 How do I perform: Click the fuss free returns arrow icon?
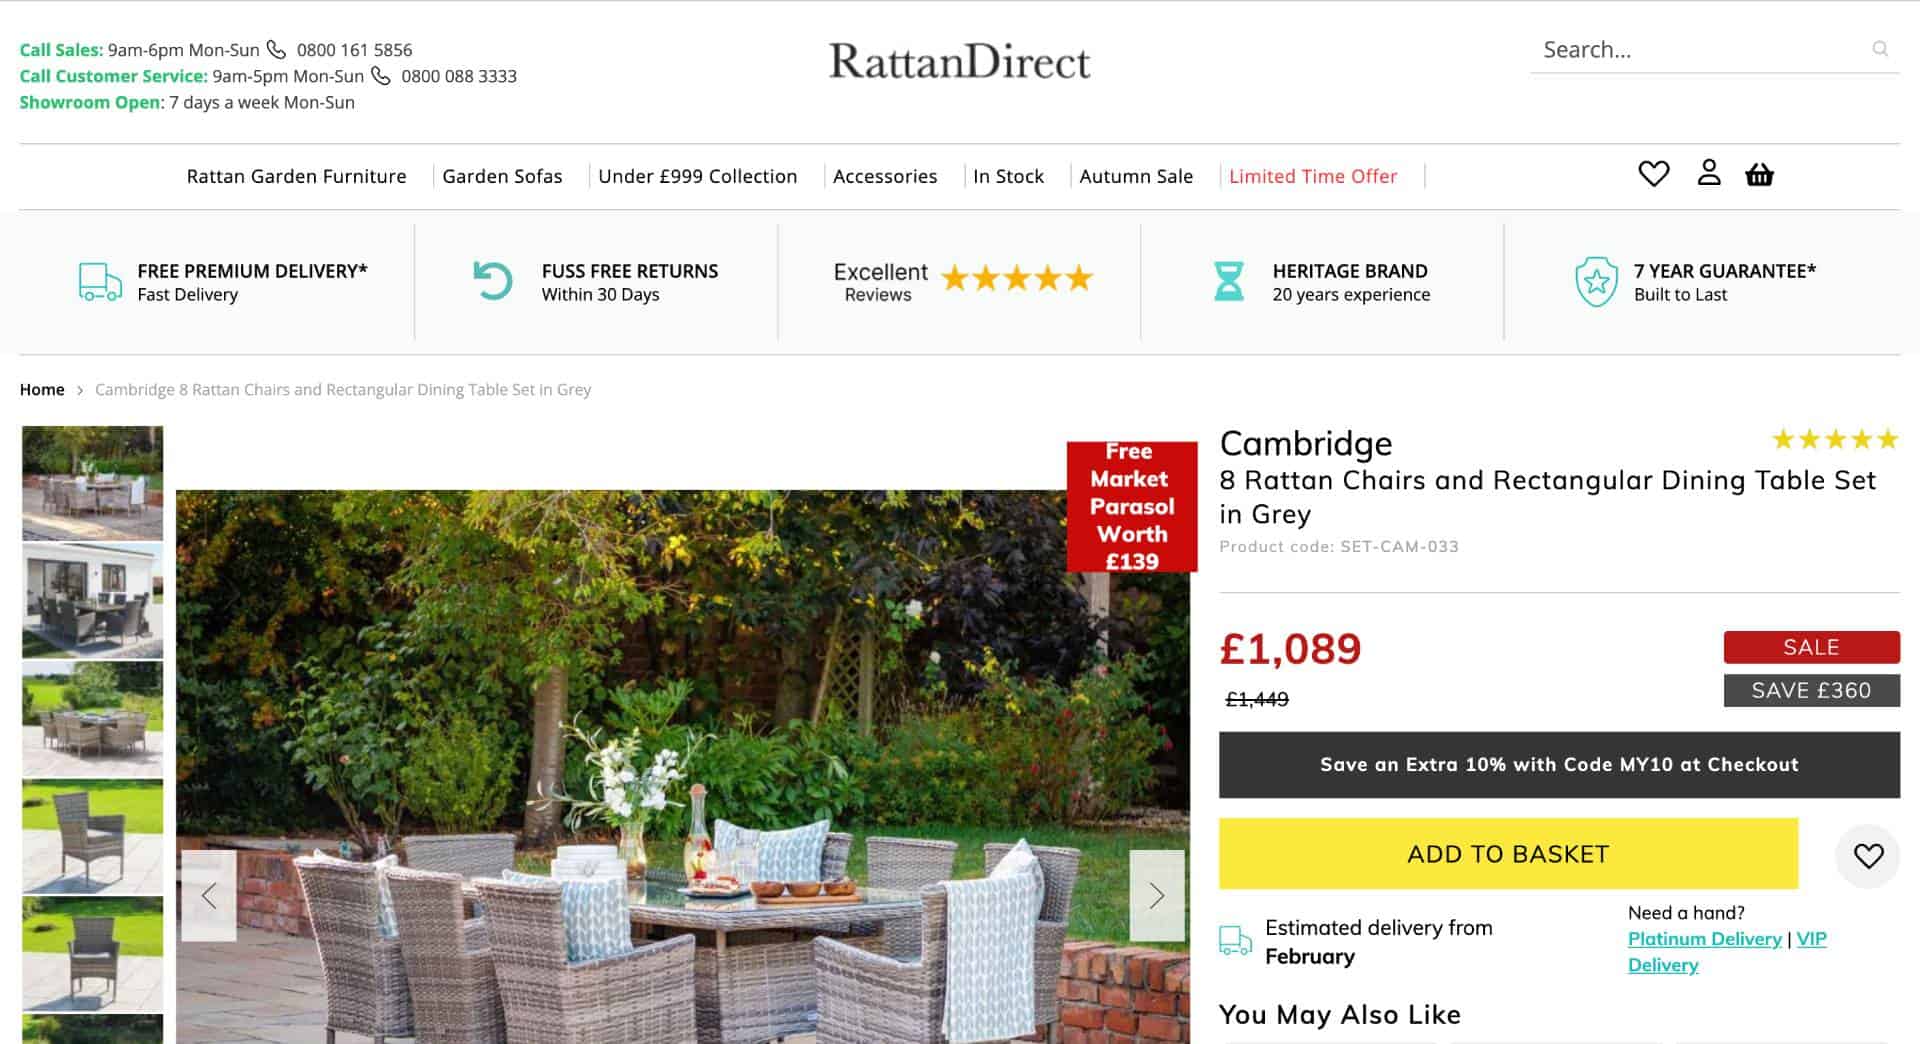pos(492,281)
